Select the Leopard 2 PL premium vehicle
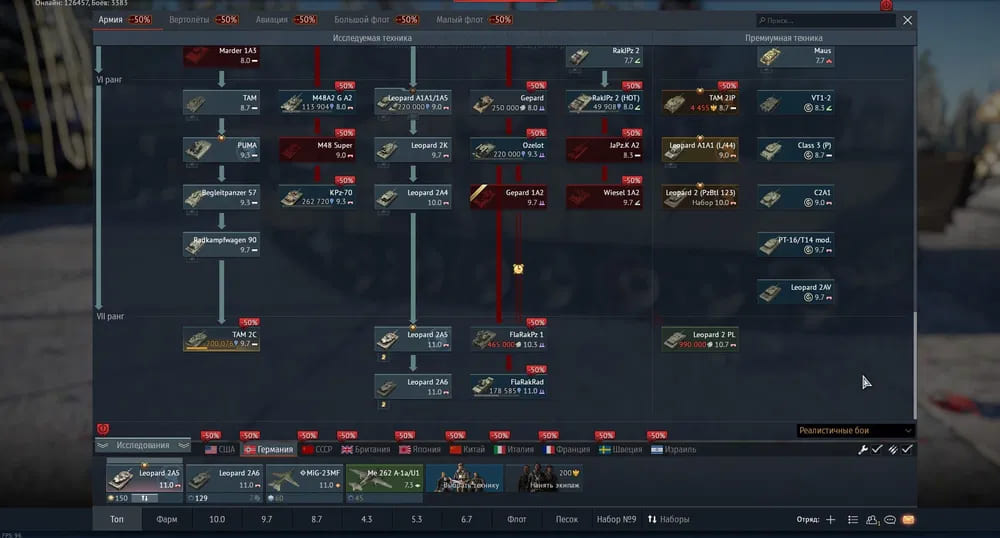This screenshot has height=538, width=1000. point(700,340)
